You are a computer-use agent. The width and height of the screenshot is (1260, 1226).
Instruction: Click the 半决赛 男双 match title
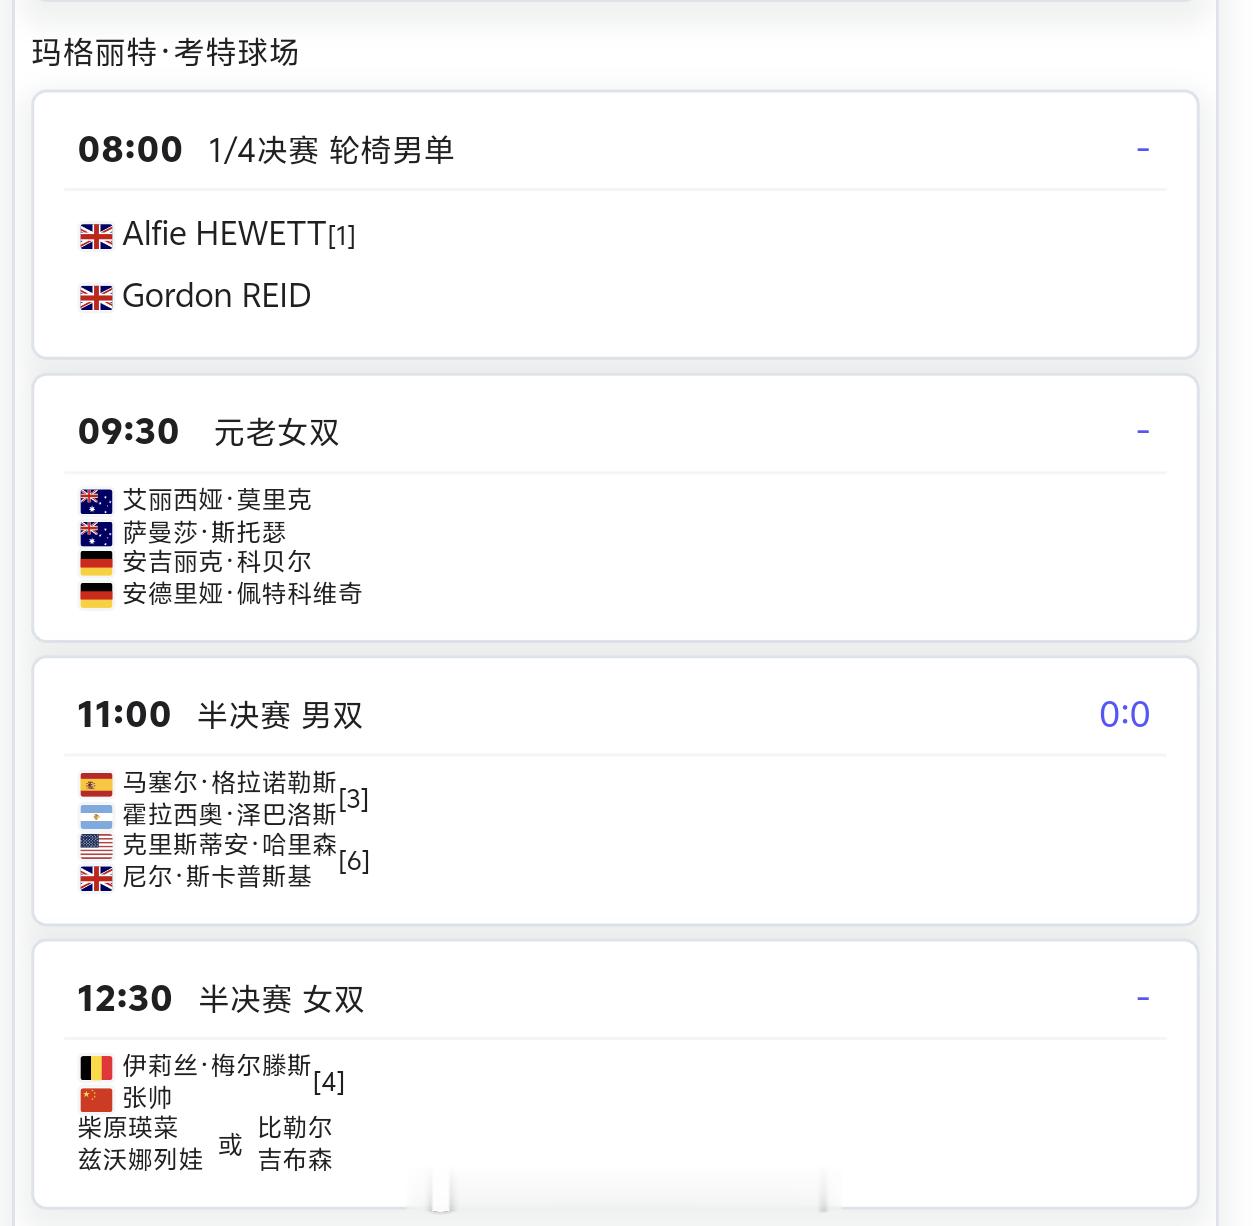280,715
